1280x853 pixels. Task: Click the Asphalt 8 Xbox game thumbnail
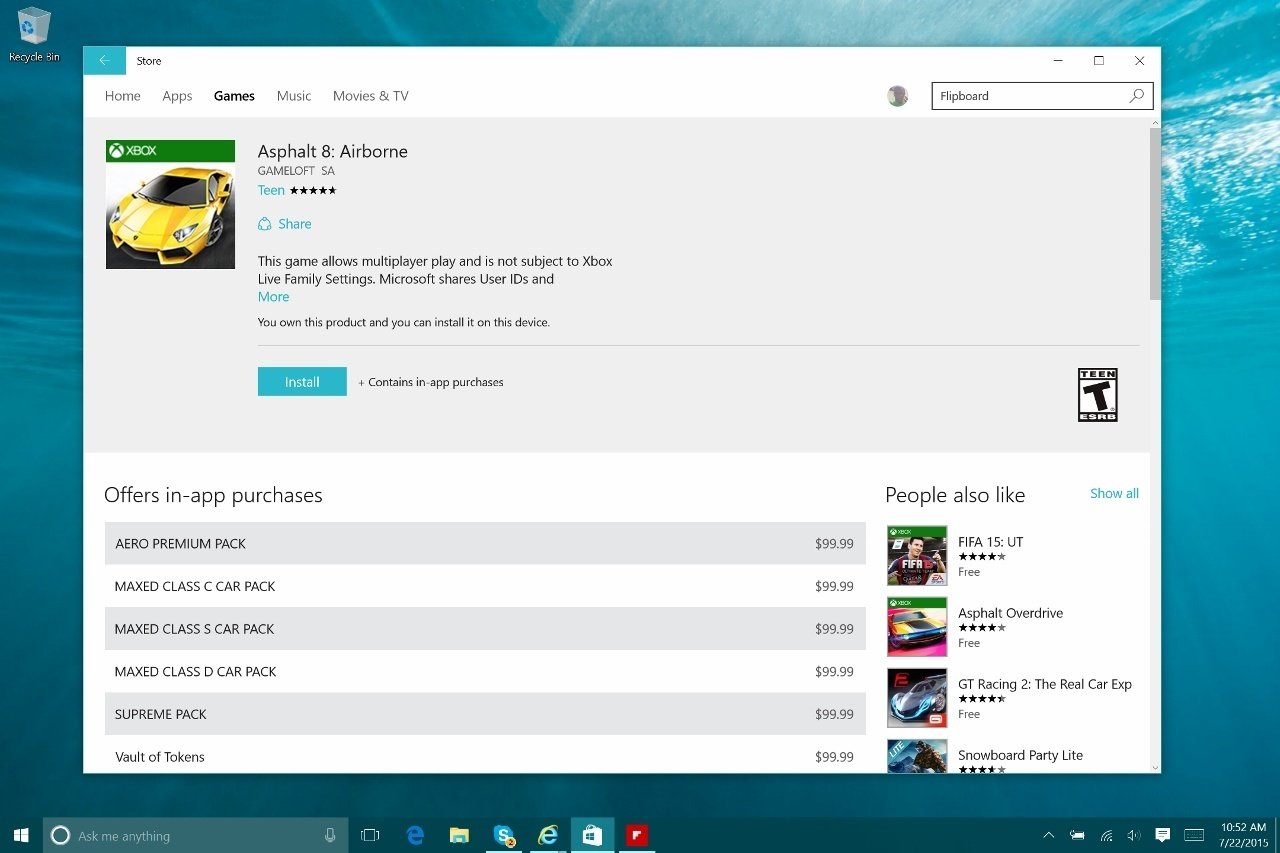point(170,204)
